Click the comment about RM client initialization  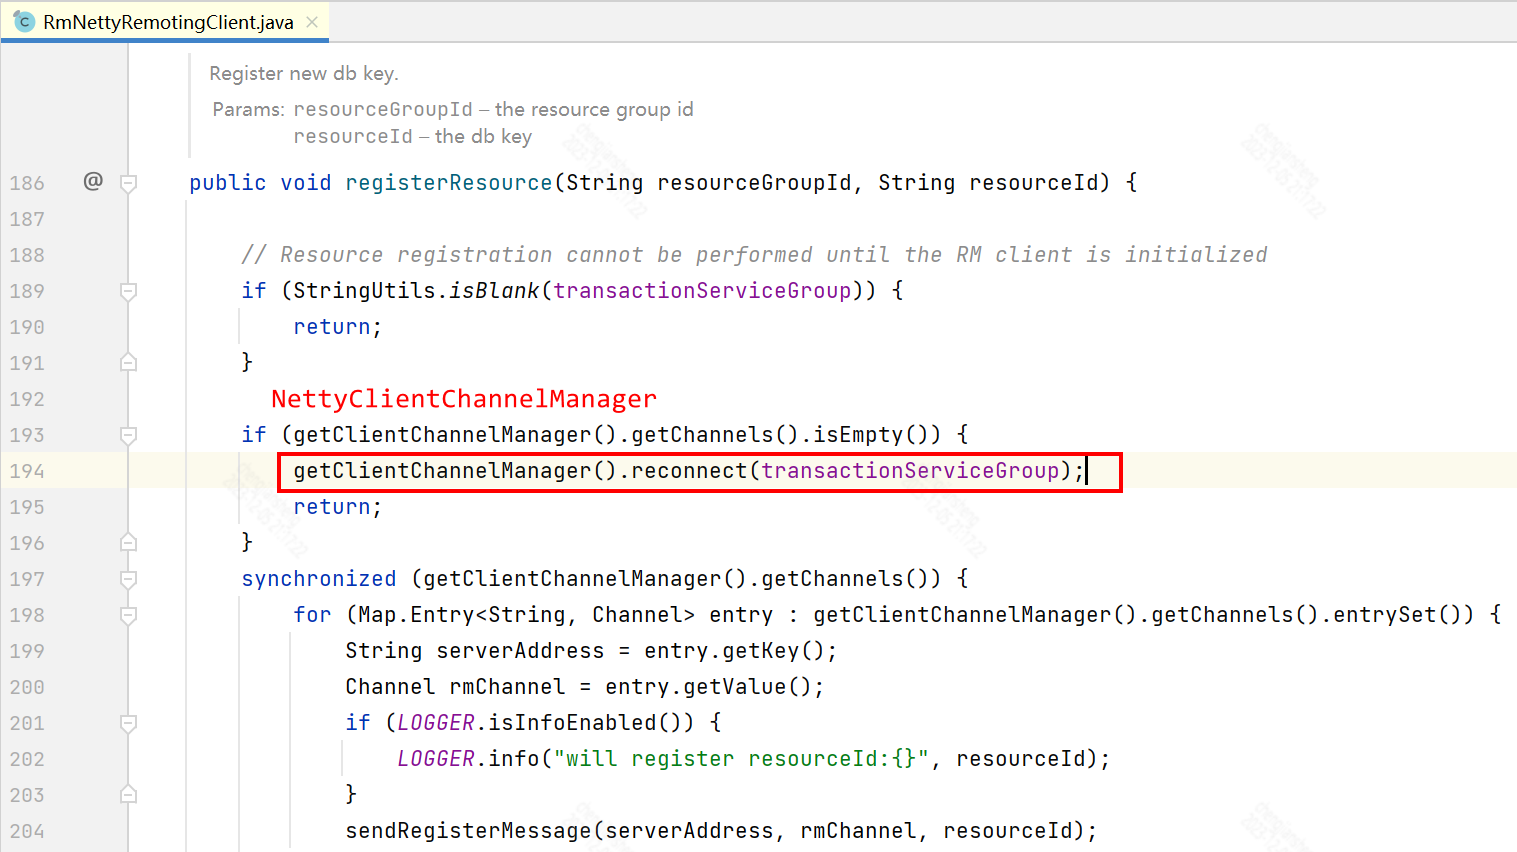click(754, 255)
